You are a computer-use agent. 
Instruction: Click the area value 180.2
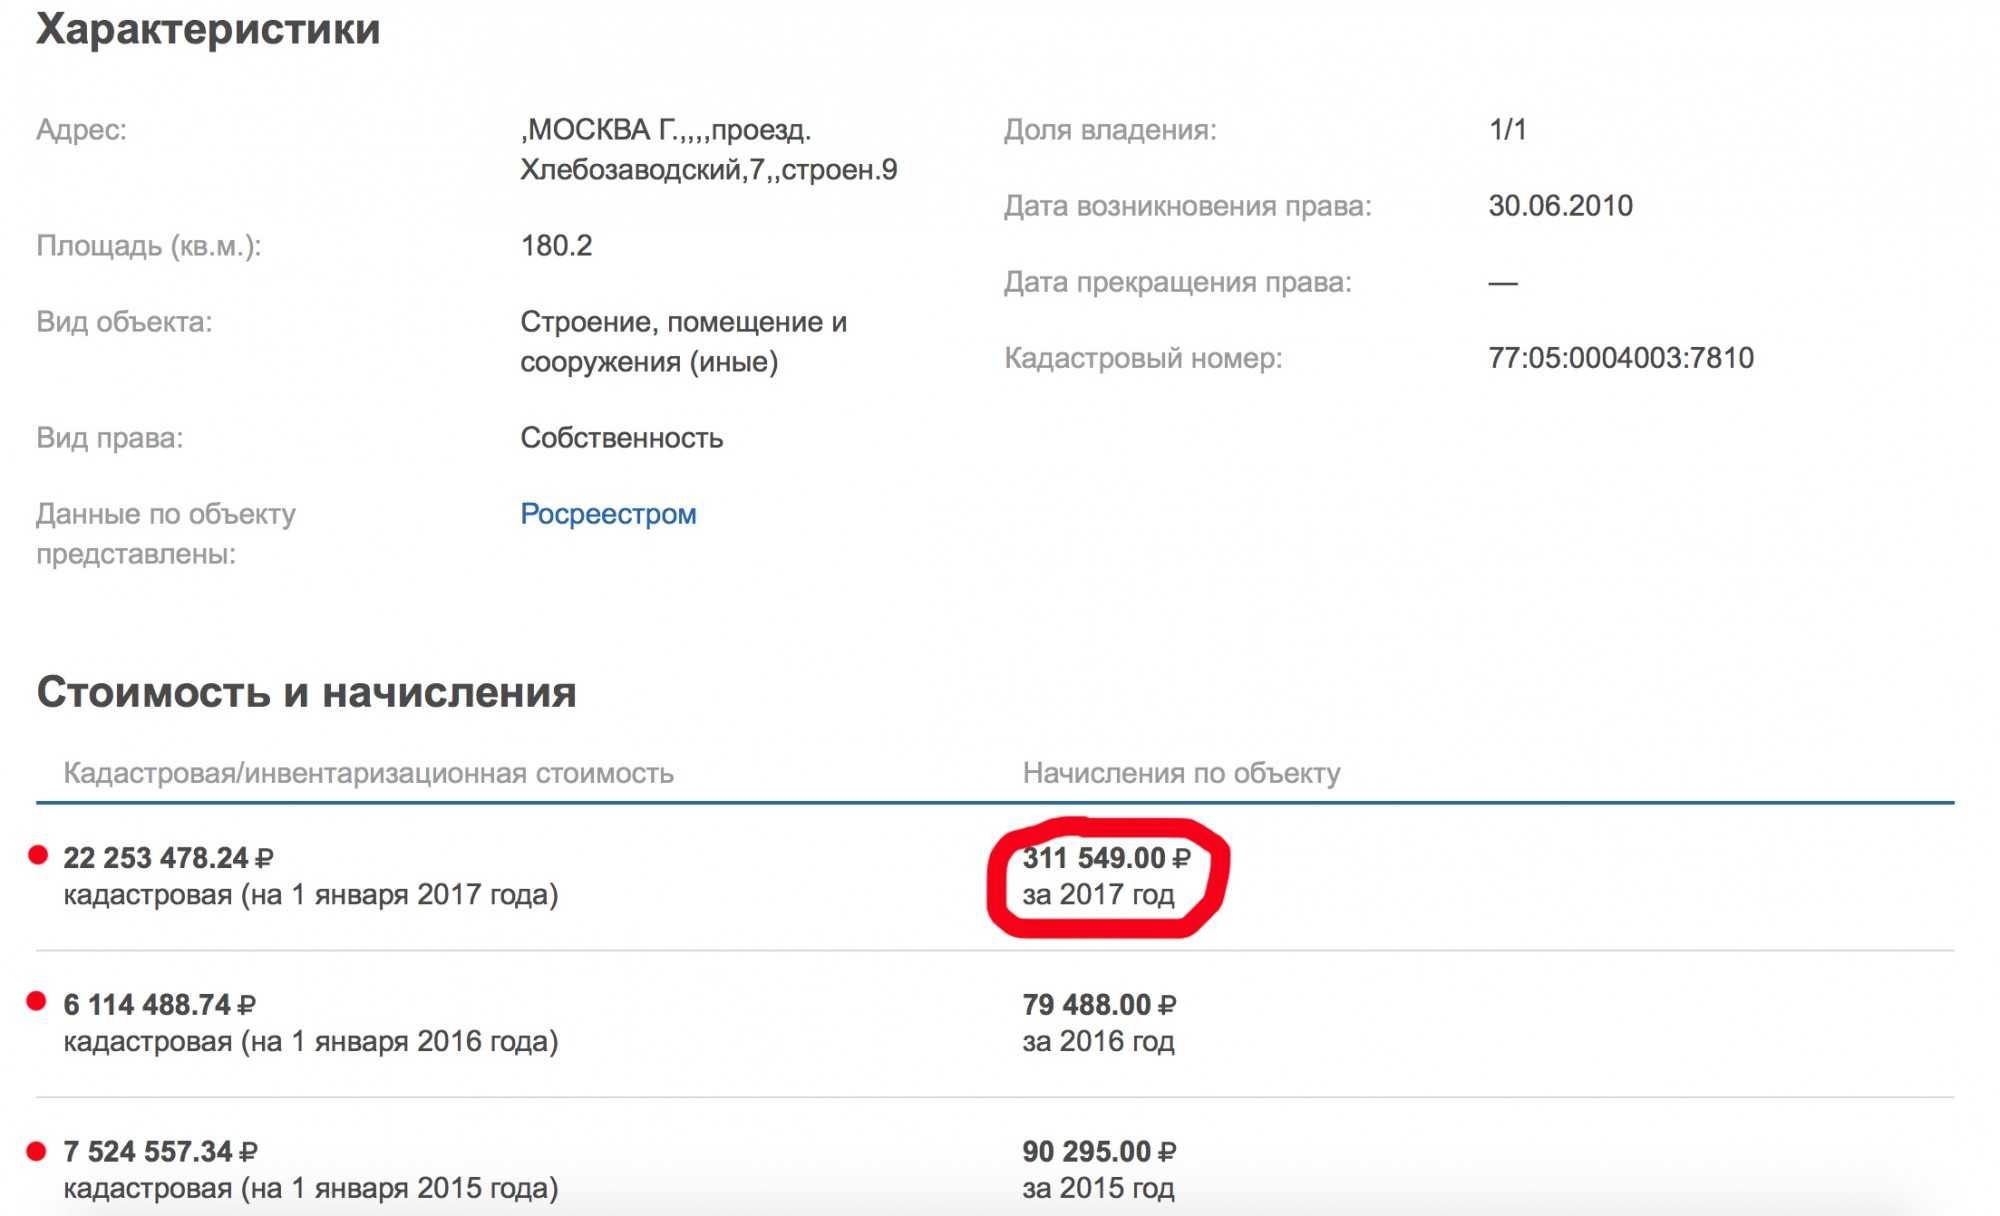click(x=556, y=246)
